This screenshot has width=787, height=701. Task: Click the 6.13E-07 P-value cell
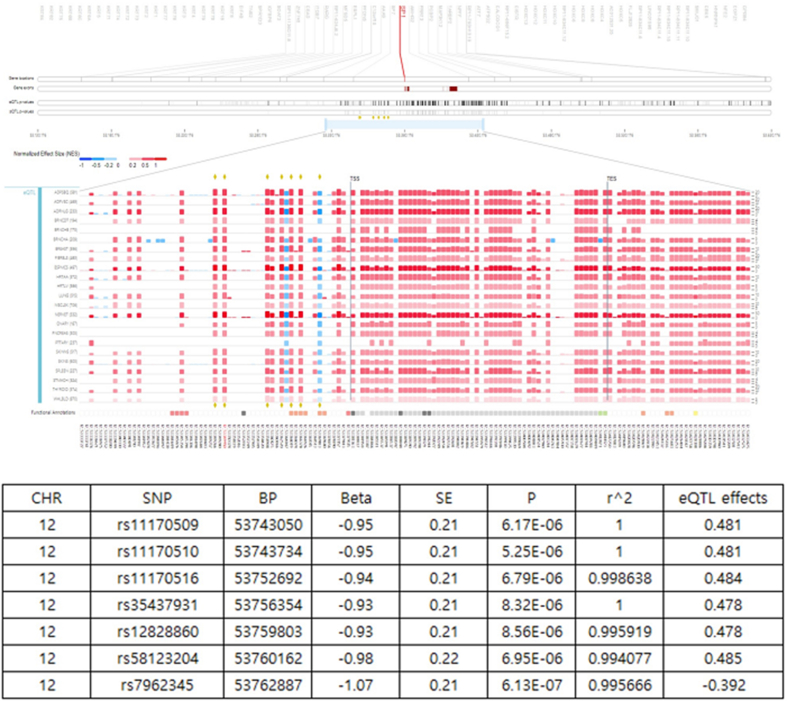click(532, 685)
